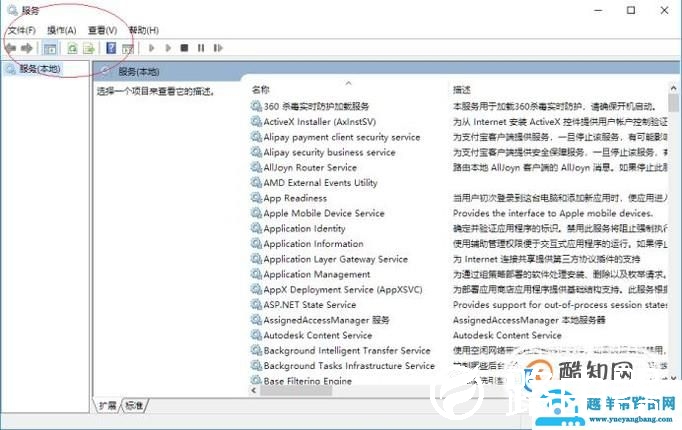
Task: Click the vertical scrollbar thumb
Action: point(673,103)
